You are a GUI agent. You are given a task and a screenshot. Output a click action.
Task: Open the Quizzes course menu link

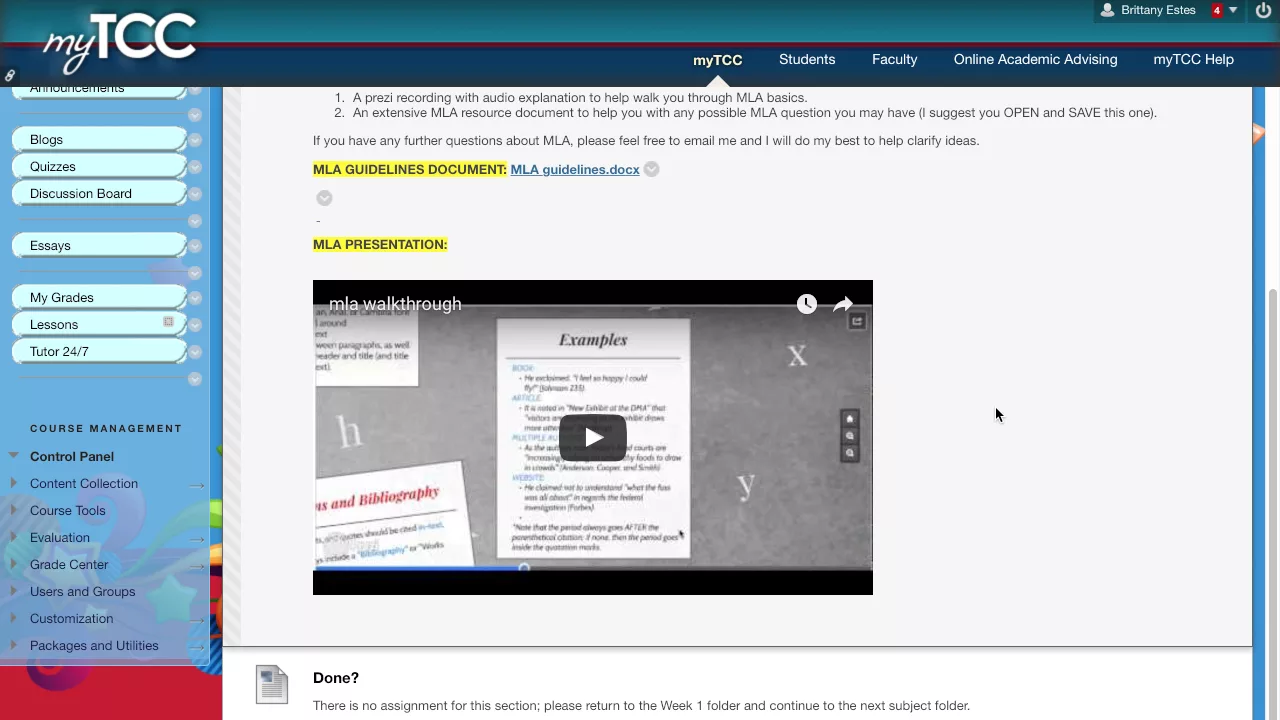[52, 166]
